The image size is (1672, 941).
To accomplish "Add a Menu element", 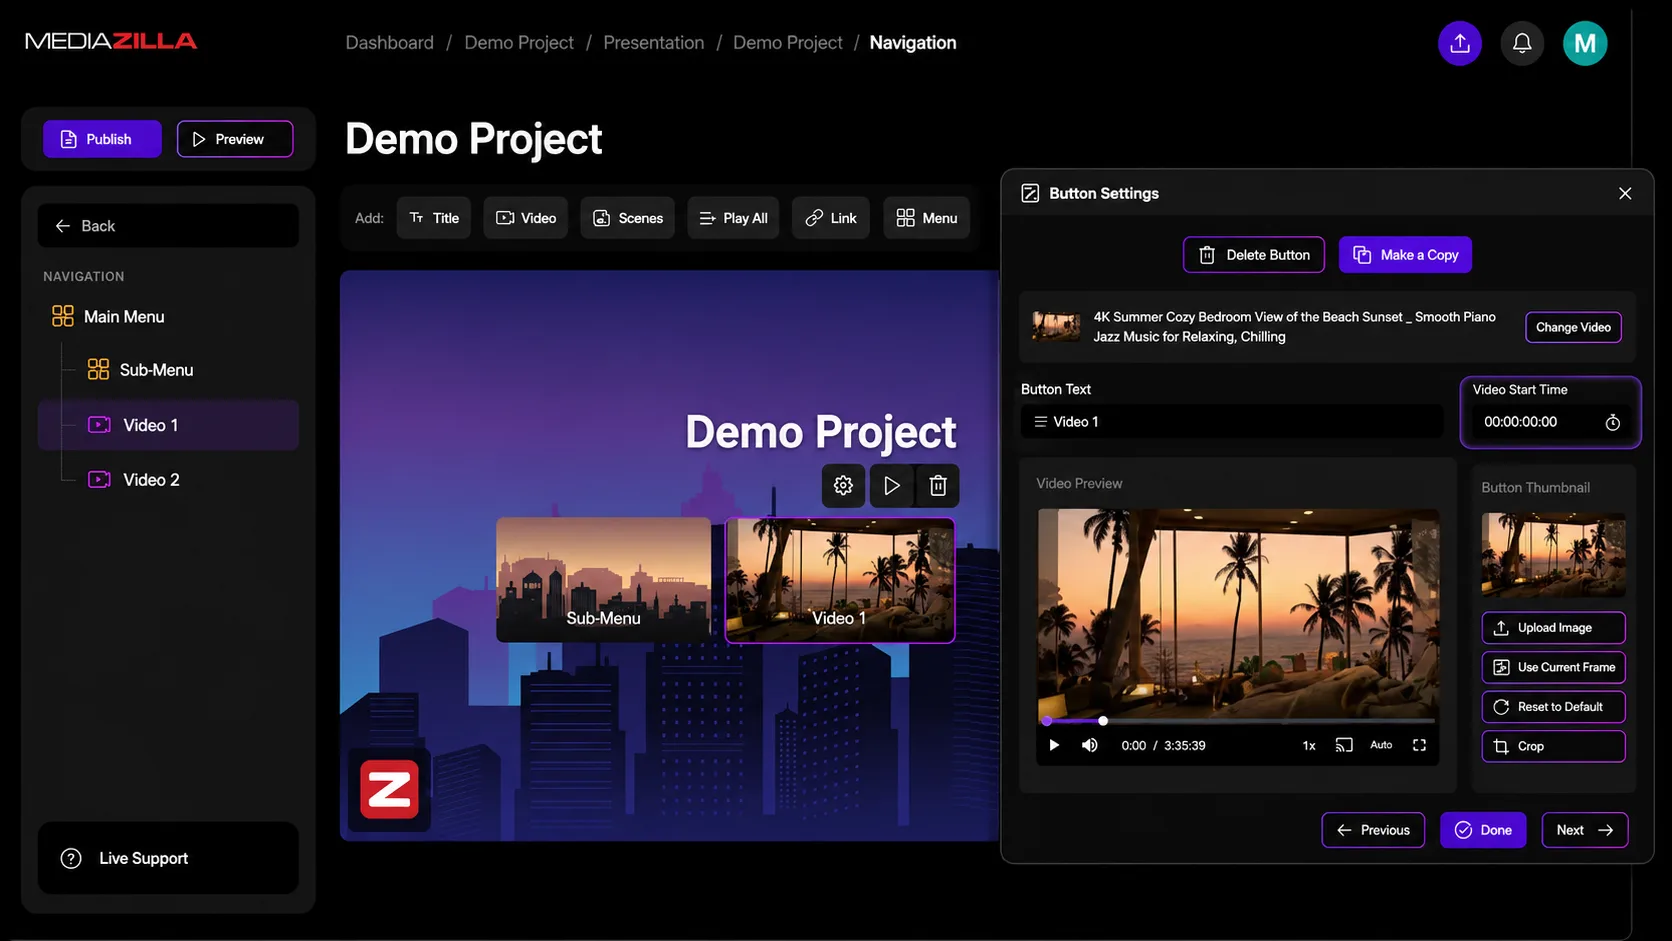I will (x=927, y=218).
